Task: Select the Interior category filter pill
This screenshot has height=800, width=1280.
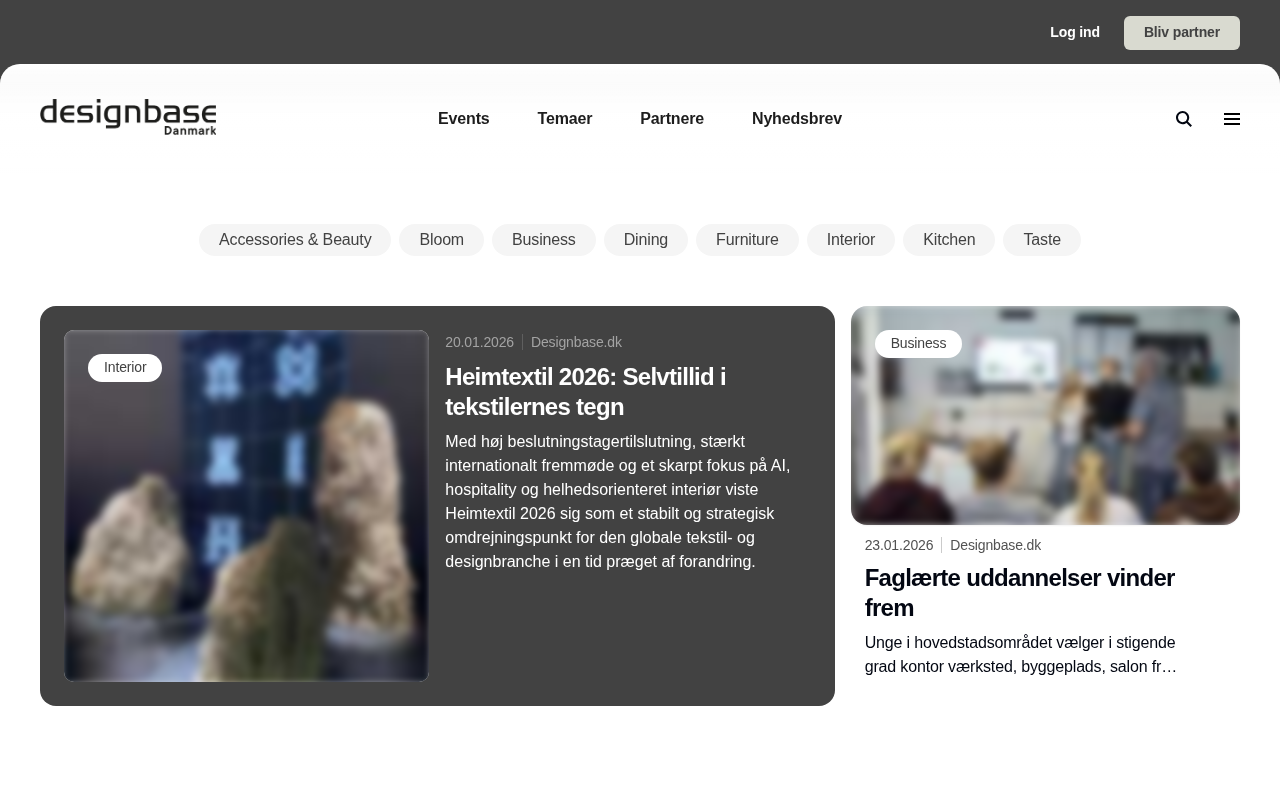Action: pos(851,240)
